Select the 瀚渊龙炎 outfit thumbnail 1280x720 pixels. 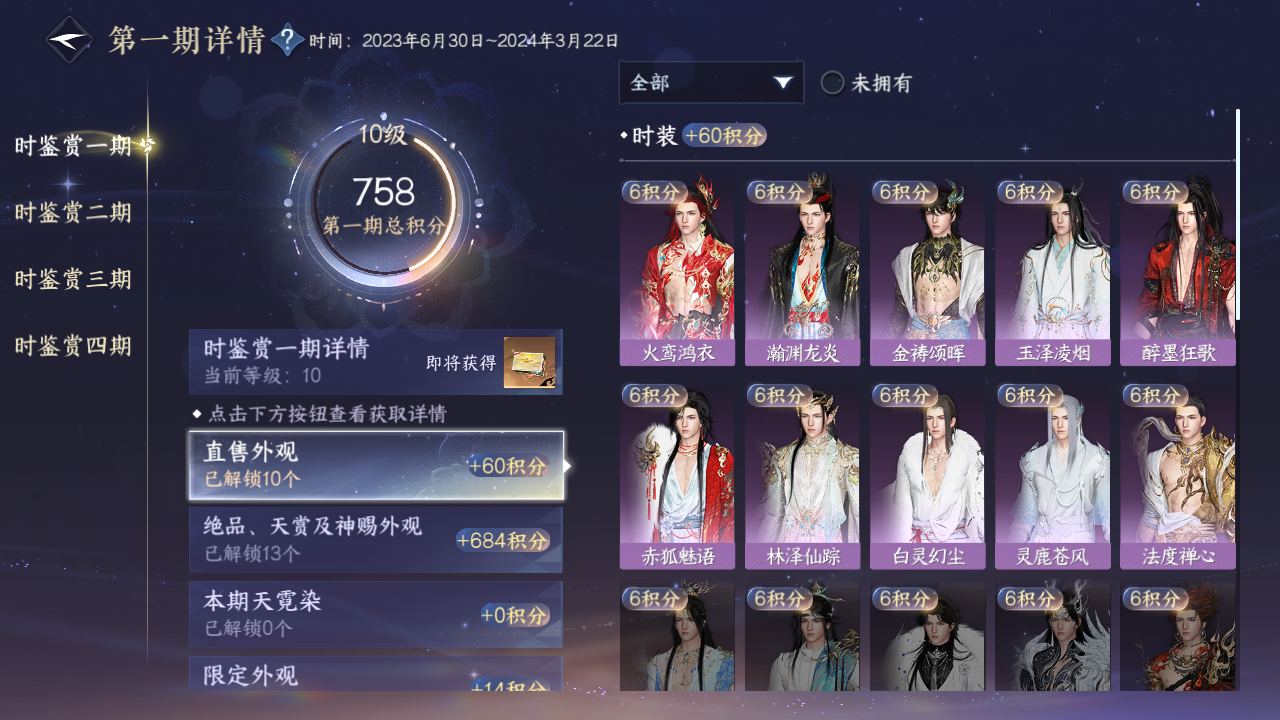802,272
